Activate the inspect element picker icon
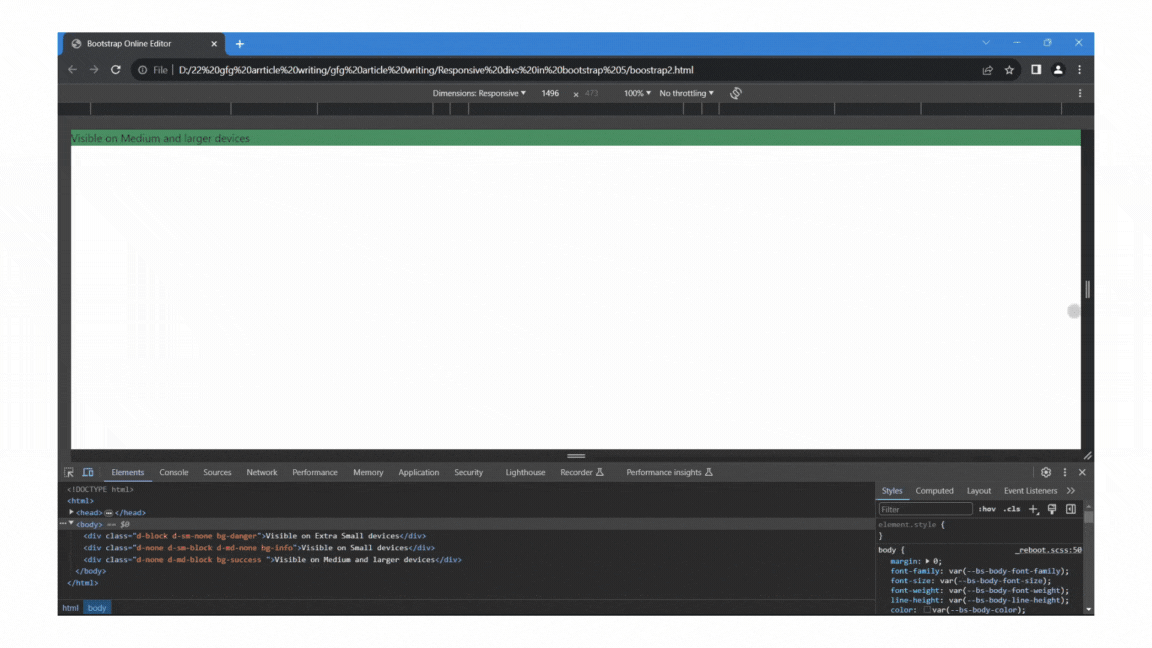Screen dimensions: 1152x648 69,472
